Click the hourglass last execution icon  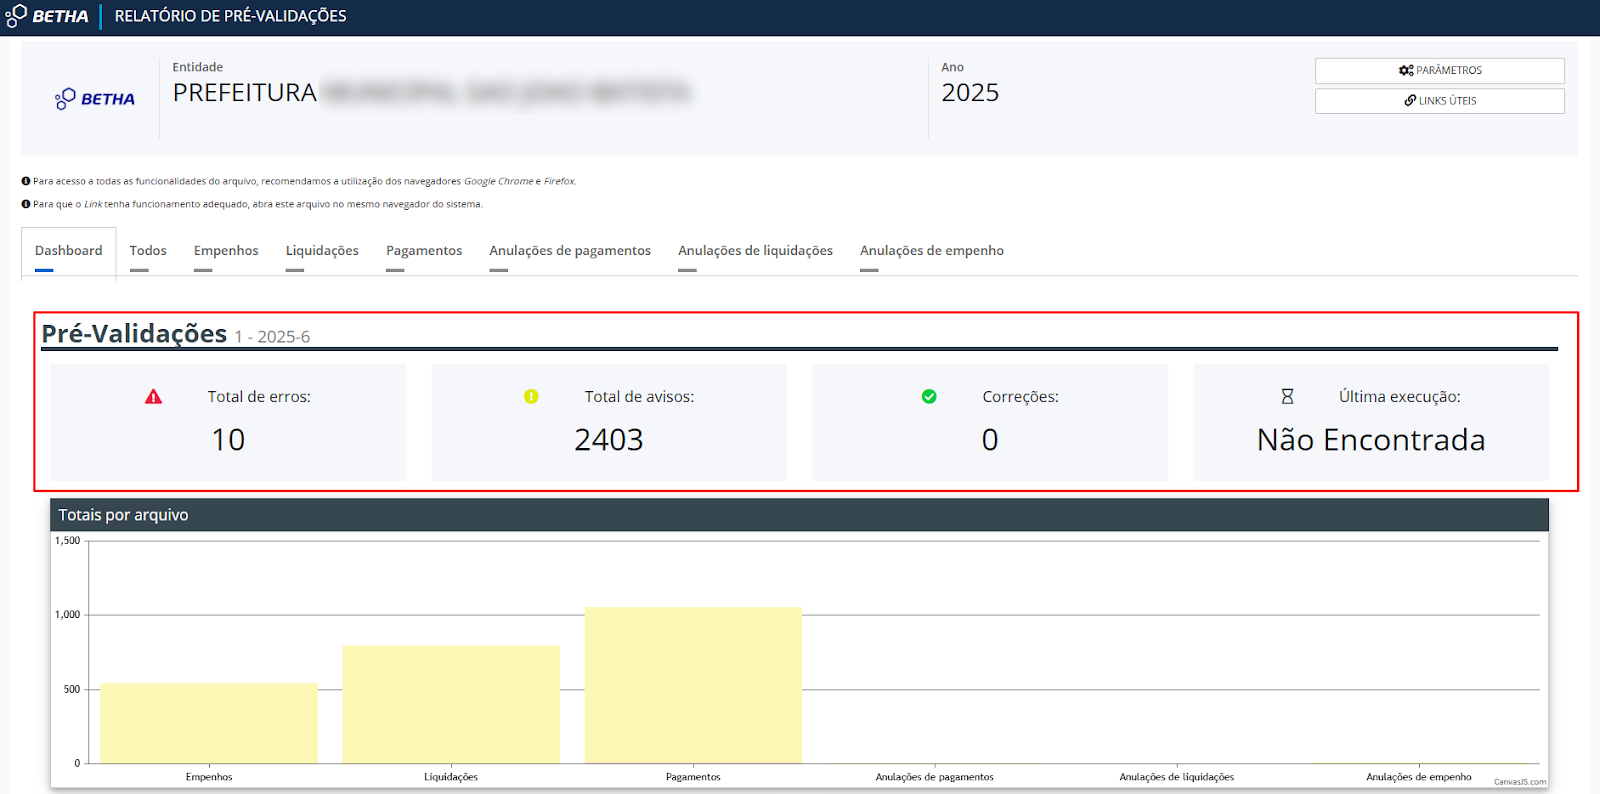pyautogui.click(x=1287, y=397)
